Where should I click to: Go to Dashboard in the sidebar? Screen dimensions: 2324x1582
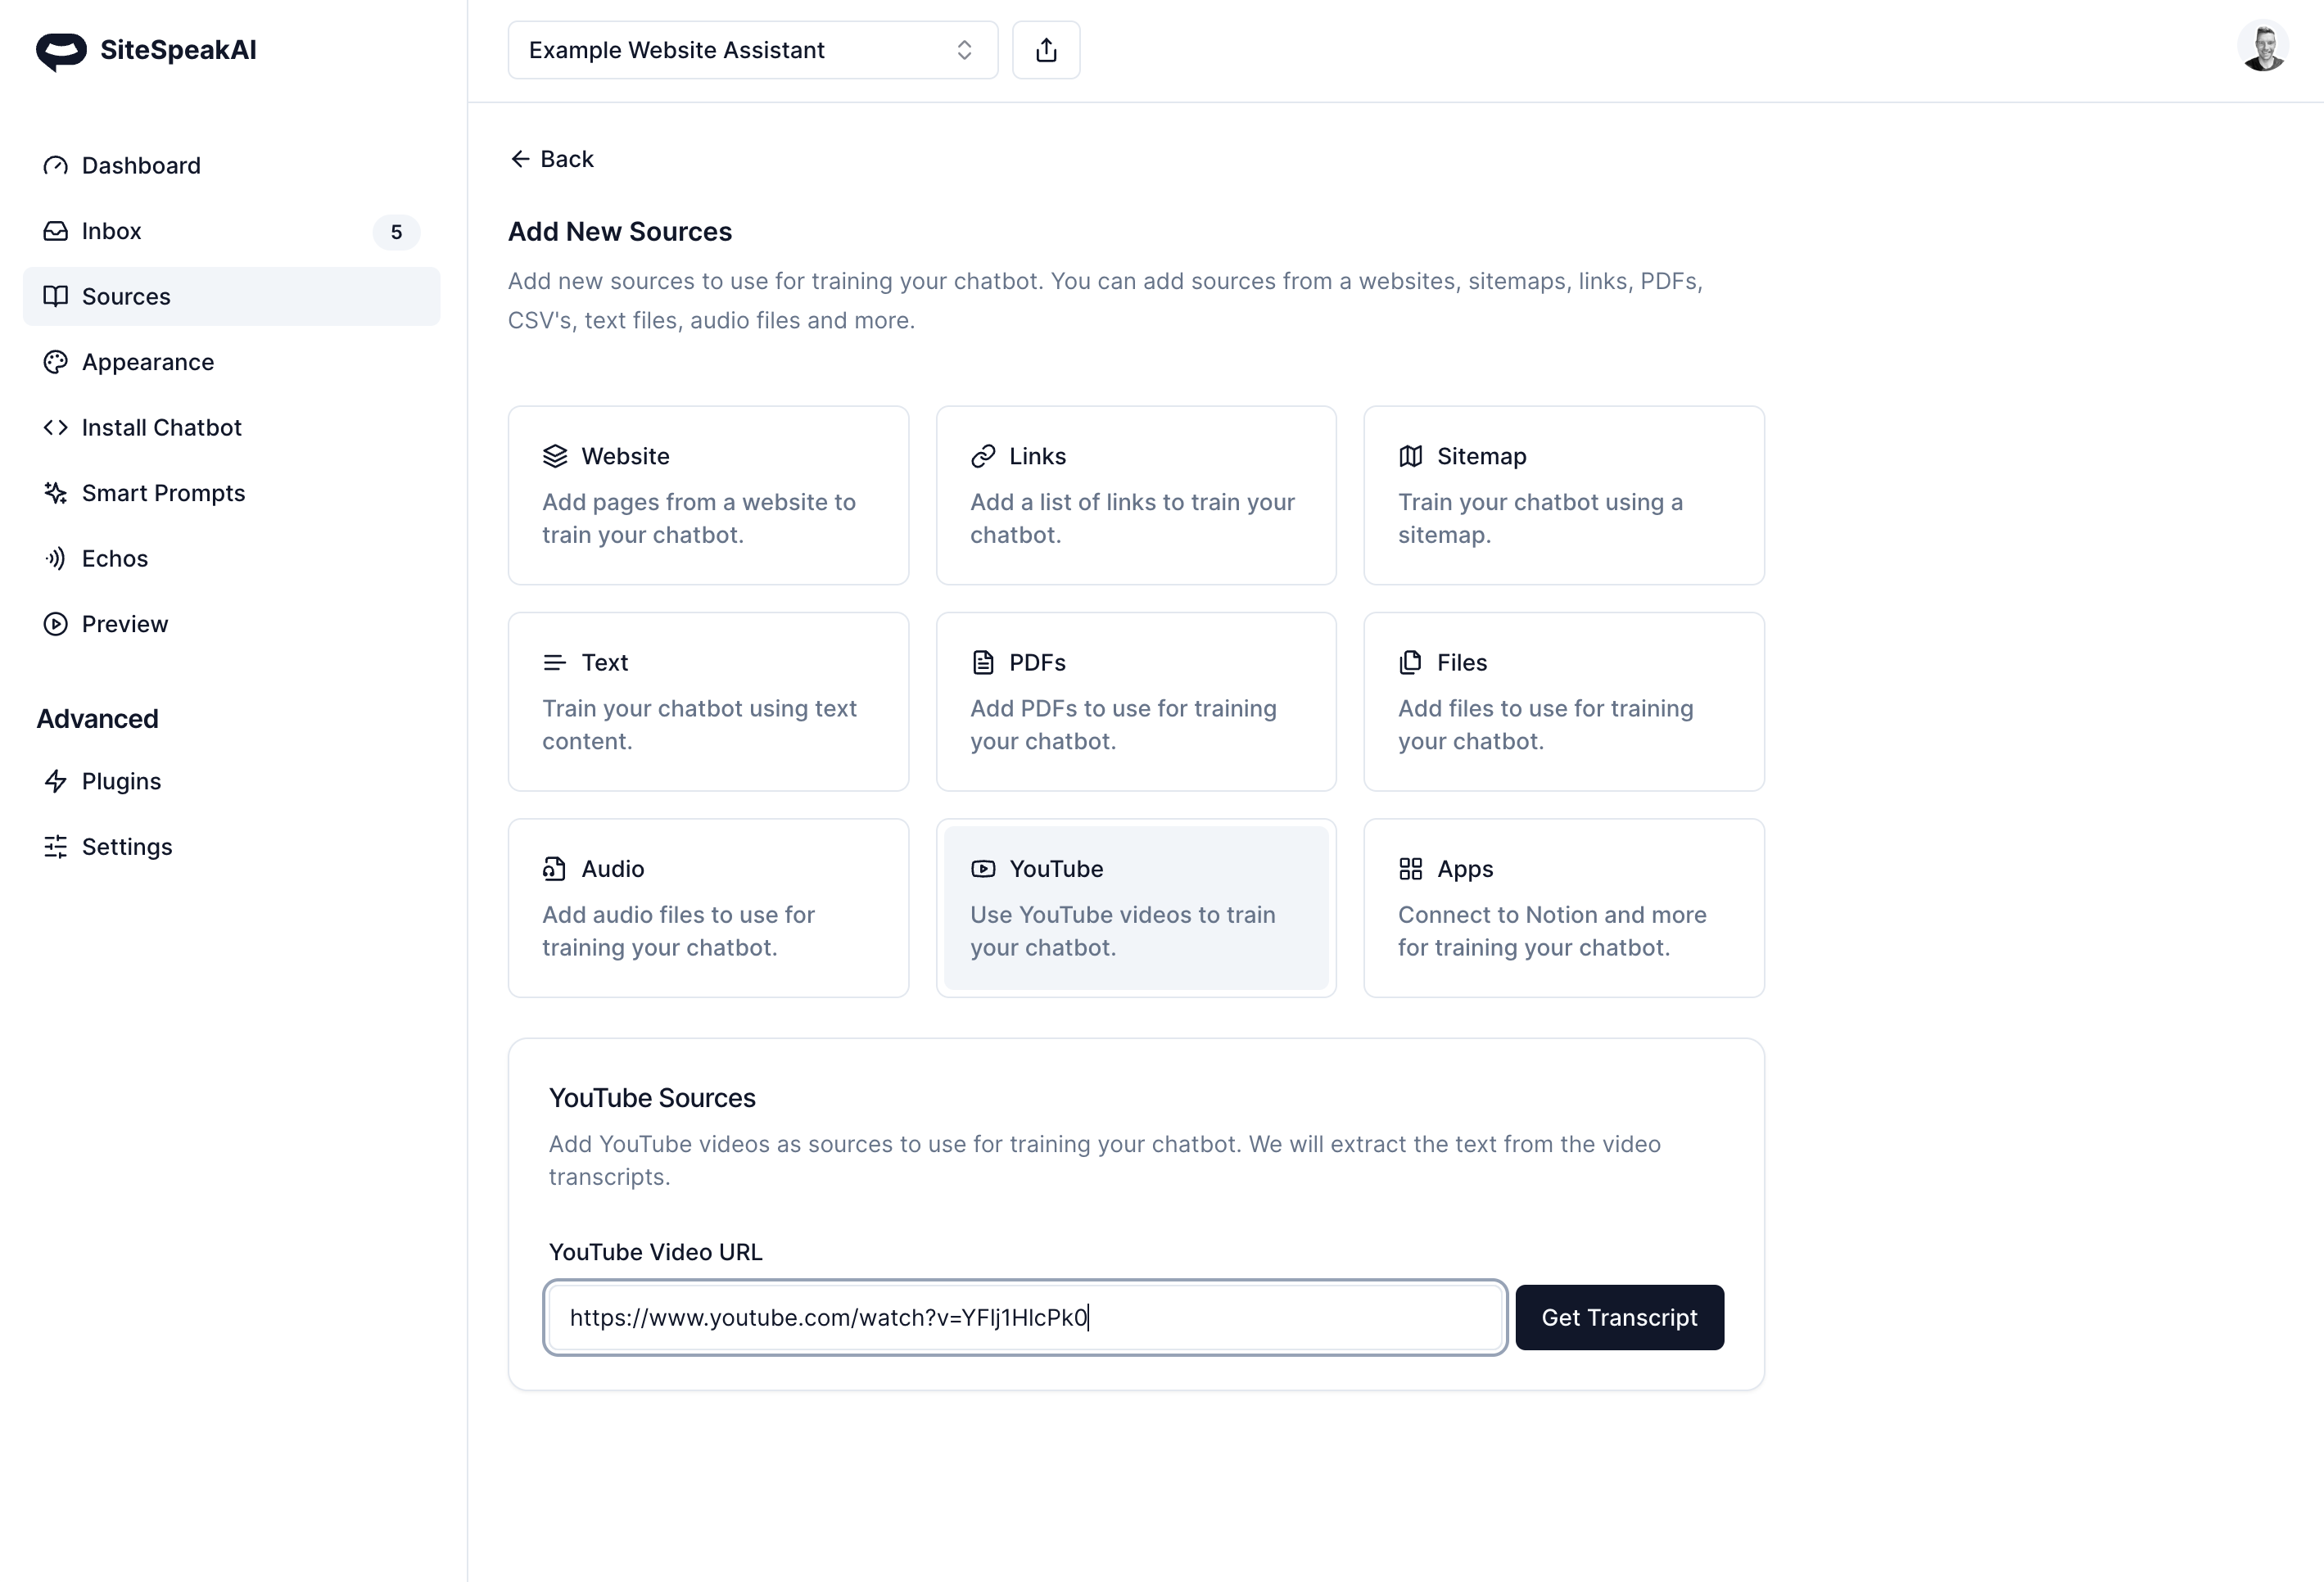141,166
